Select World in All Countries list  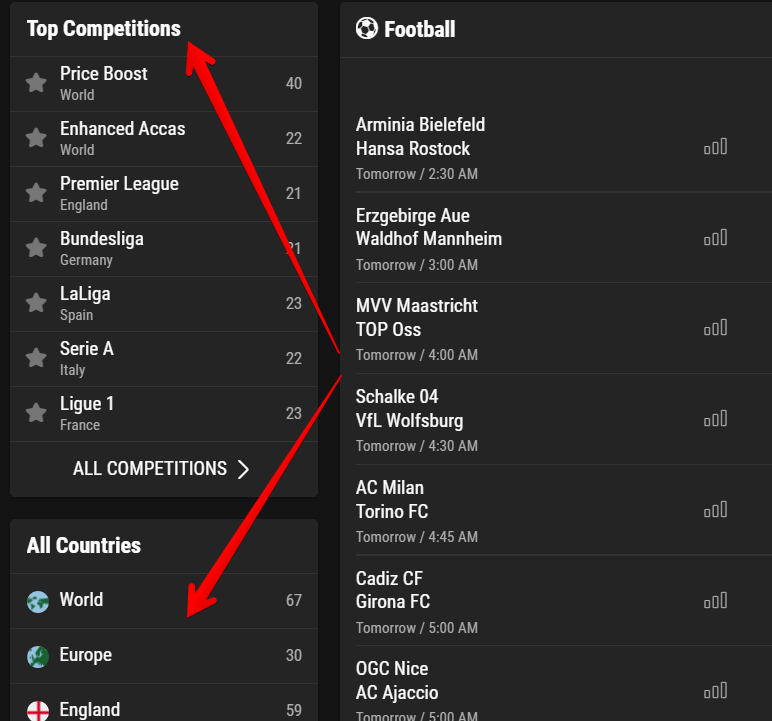pyautogui.click(x=164, y=601)
